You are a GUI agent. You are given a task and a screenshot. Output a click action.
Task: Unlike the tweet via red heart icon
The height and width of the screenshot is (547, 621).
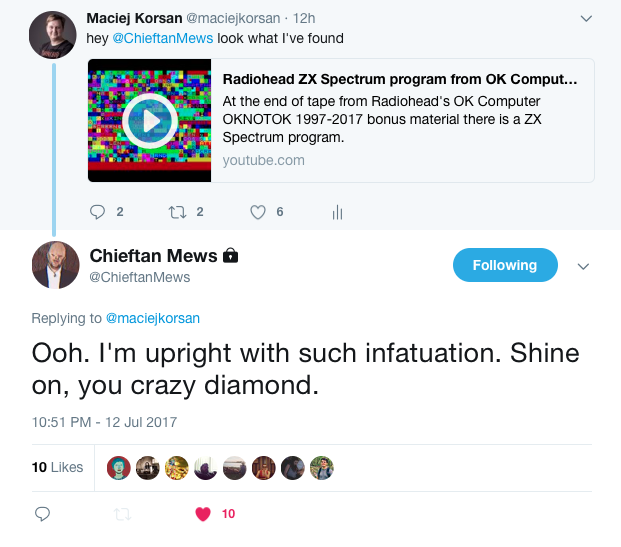point(203,514)
